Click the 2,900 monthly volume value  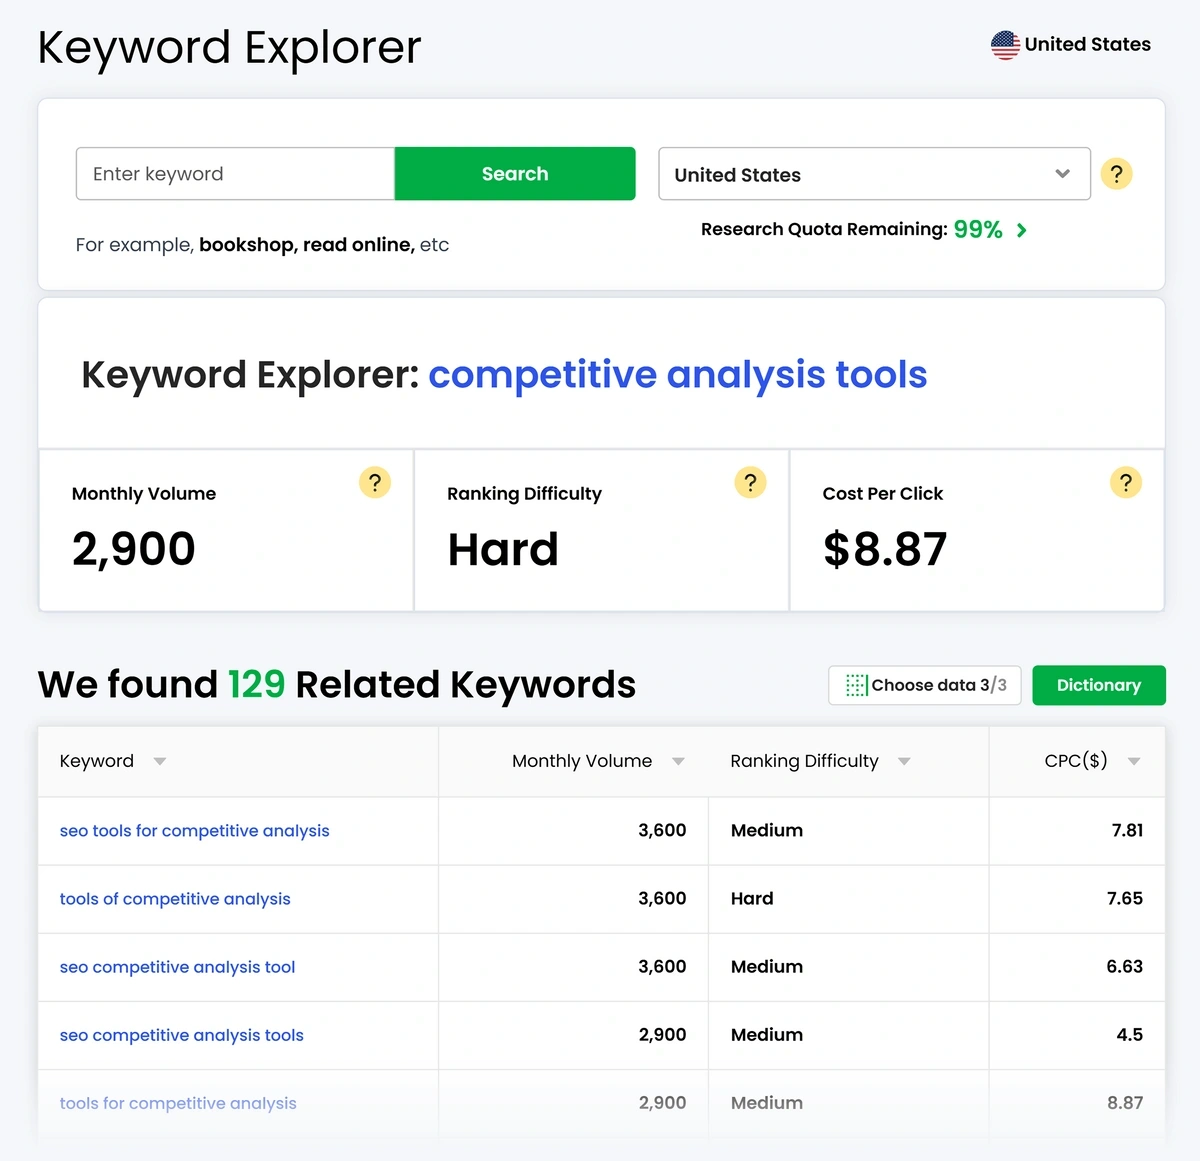click(x=134, y=549)
